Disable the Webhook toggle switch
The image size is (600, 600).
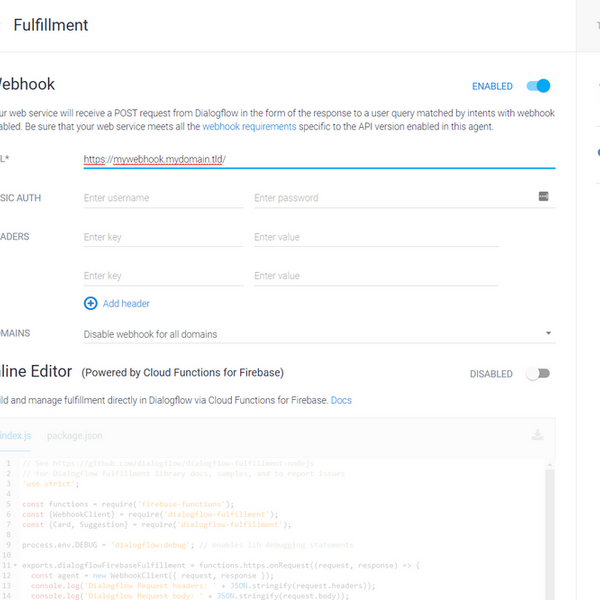pos(538,87)
